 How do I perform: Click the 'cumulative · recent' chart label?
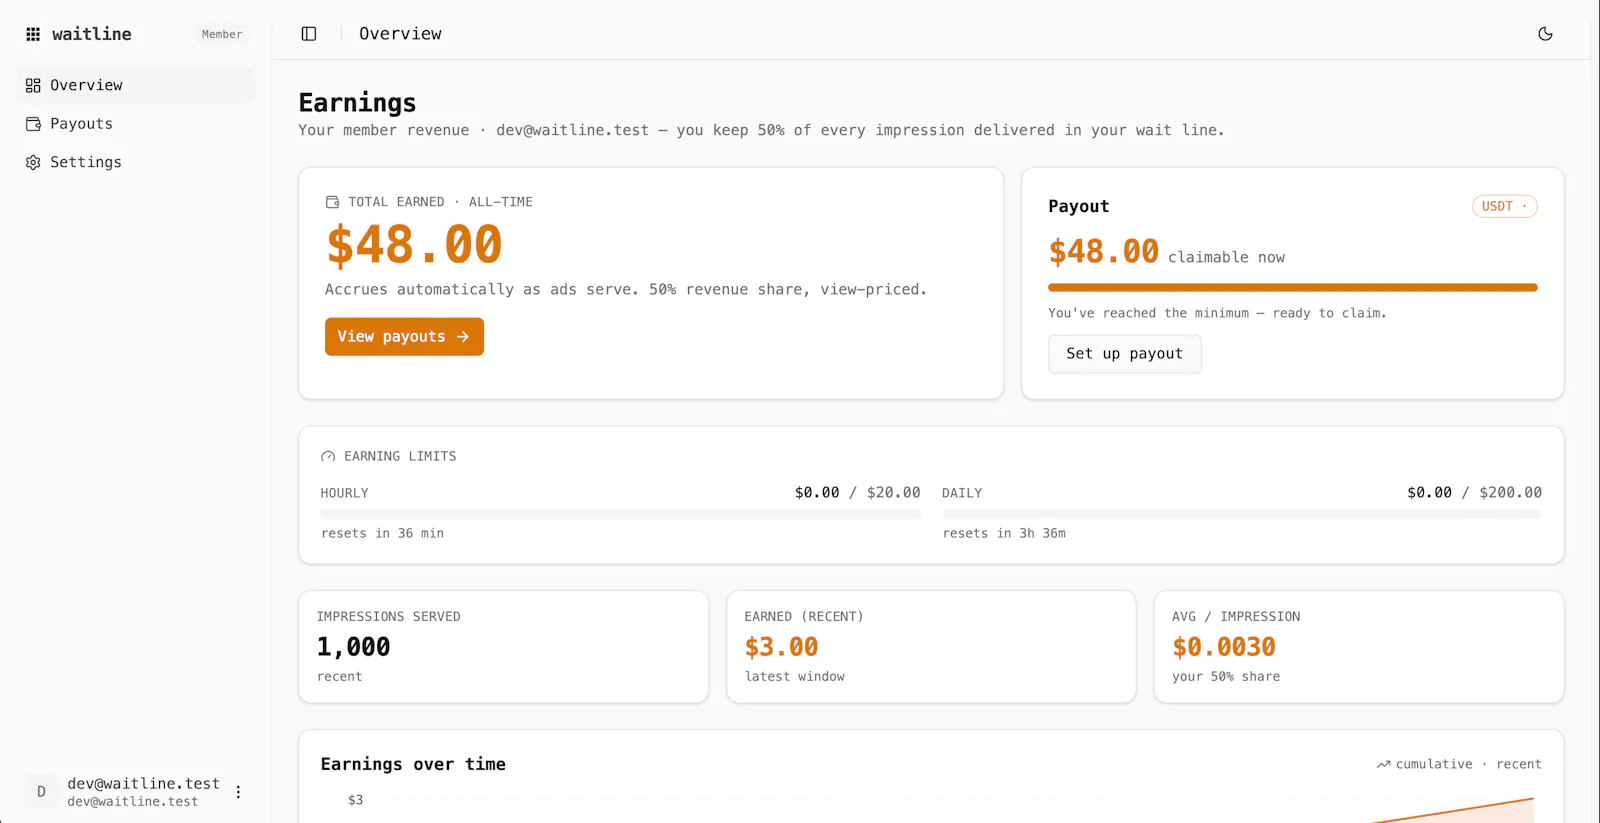tap(1468, 764)
